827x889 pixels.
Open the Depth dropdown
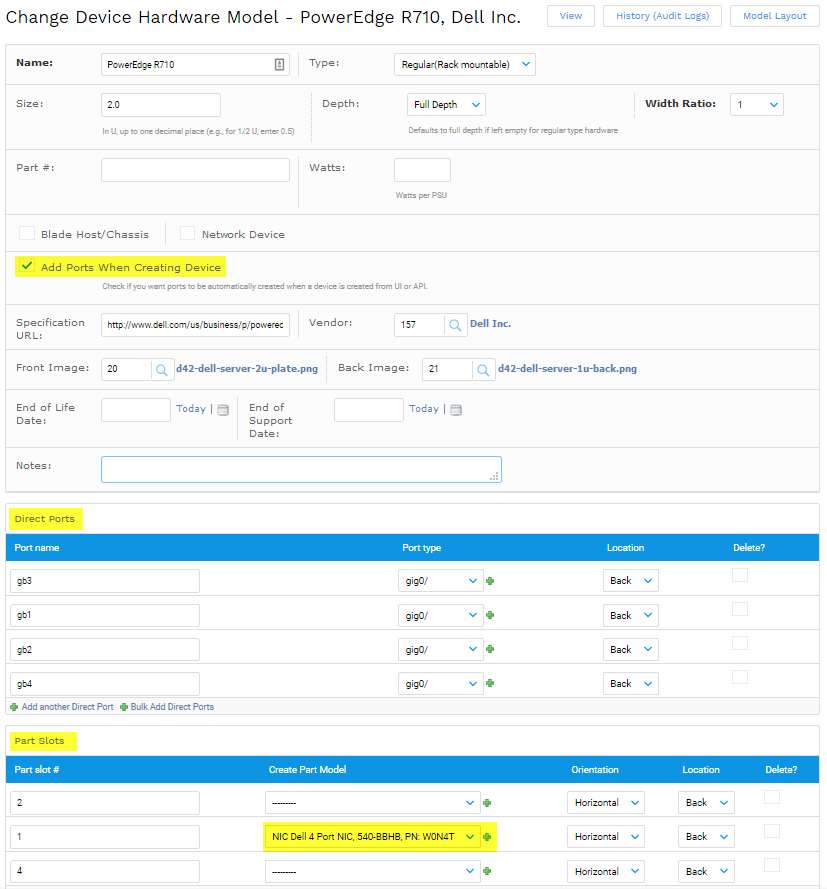point(446,104)
